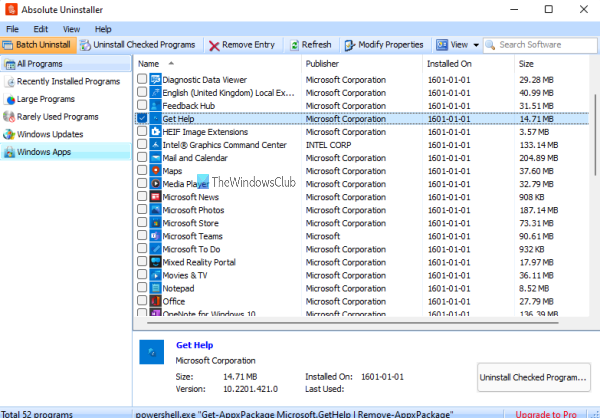Sort list by Installed On column header

click(x=469, y=64)
